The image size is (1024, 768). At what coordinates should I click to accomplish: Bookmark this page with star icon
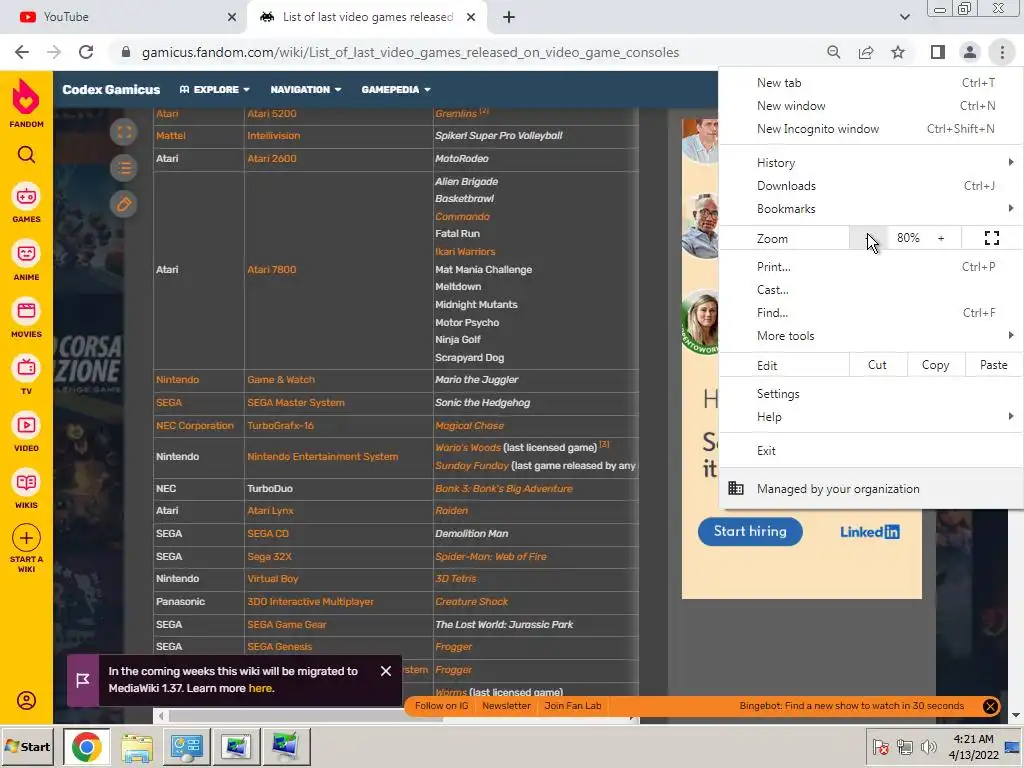point(898,52)
